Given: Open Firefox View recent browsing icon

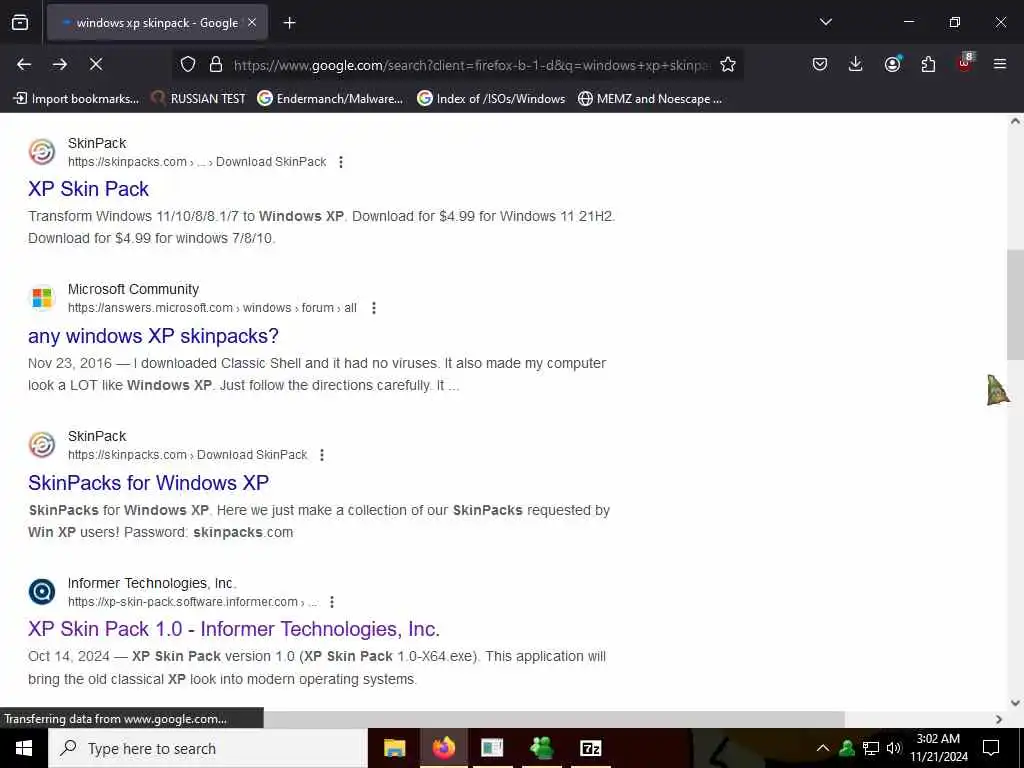Looking at the screenshot, I should pos(20,22).
